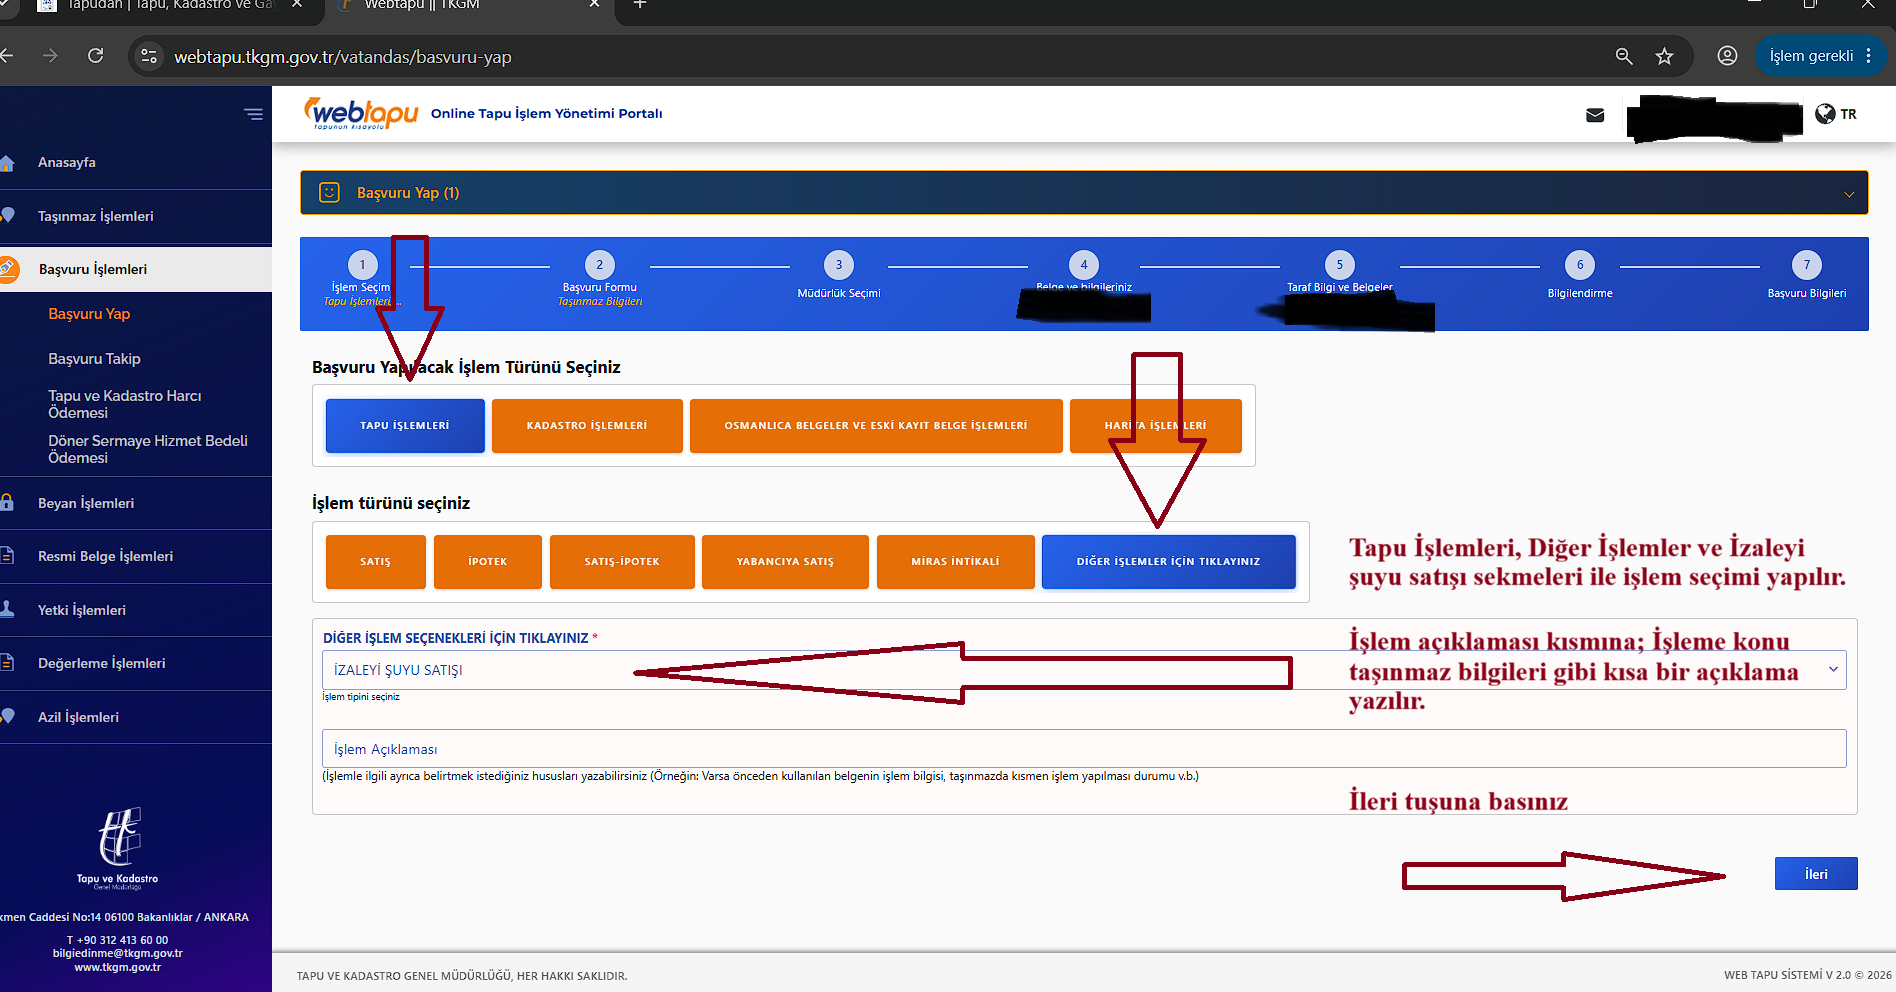This screenshot has height=992, width=1896.
Task: Open Başvuru Takip submenu item
Action: [94, 359]
